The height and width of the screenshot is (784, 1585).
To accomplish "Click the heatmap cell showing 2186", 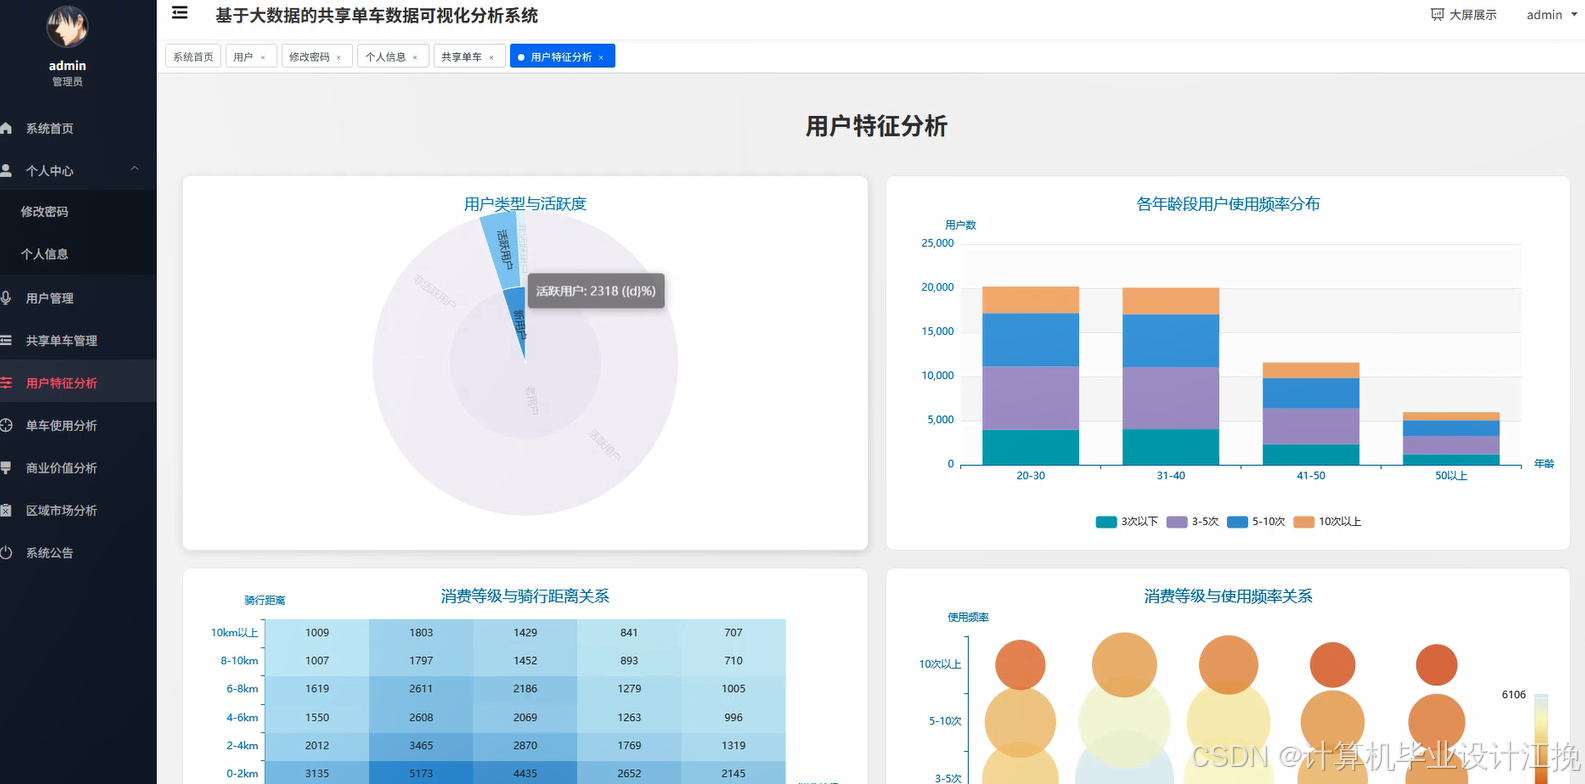I will pyautogui.click(x=525, y=689).
